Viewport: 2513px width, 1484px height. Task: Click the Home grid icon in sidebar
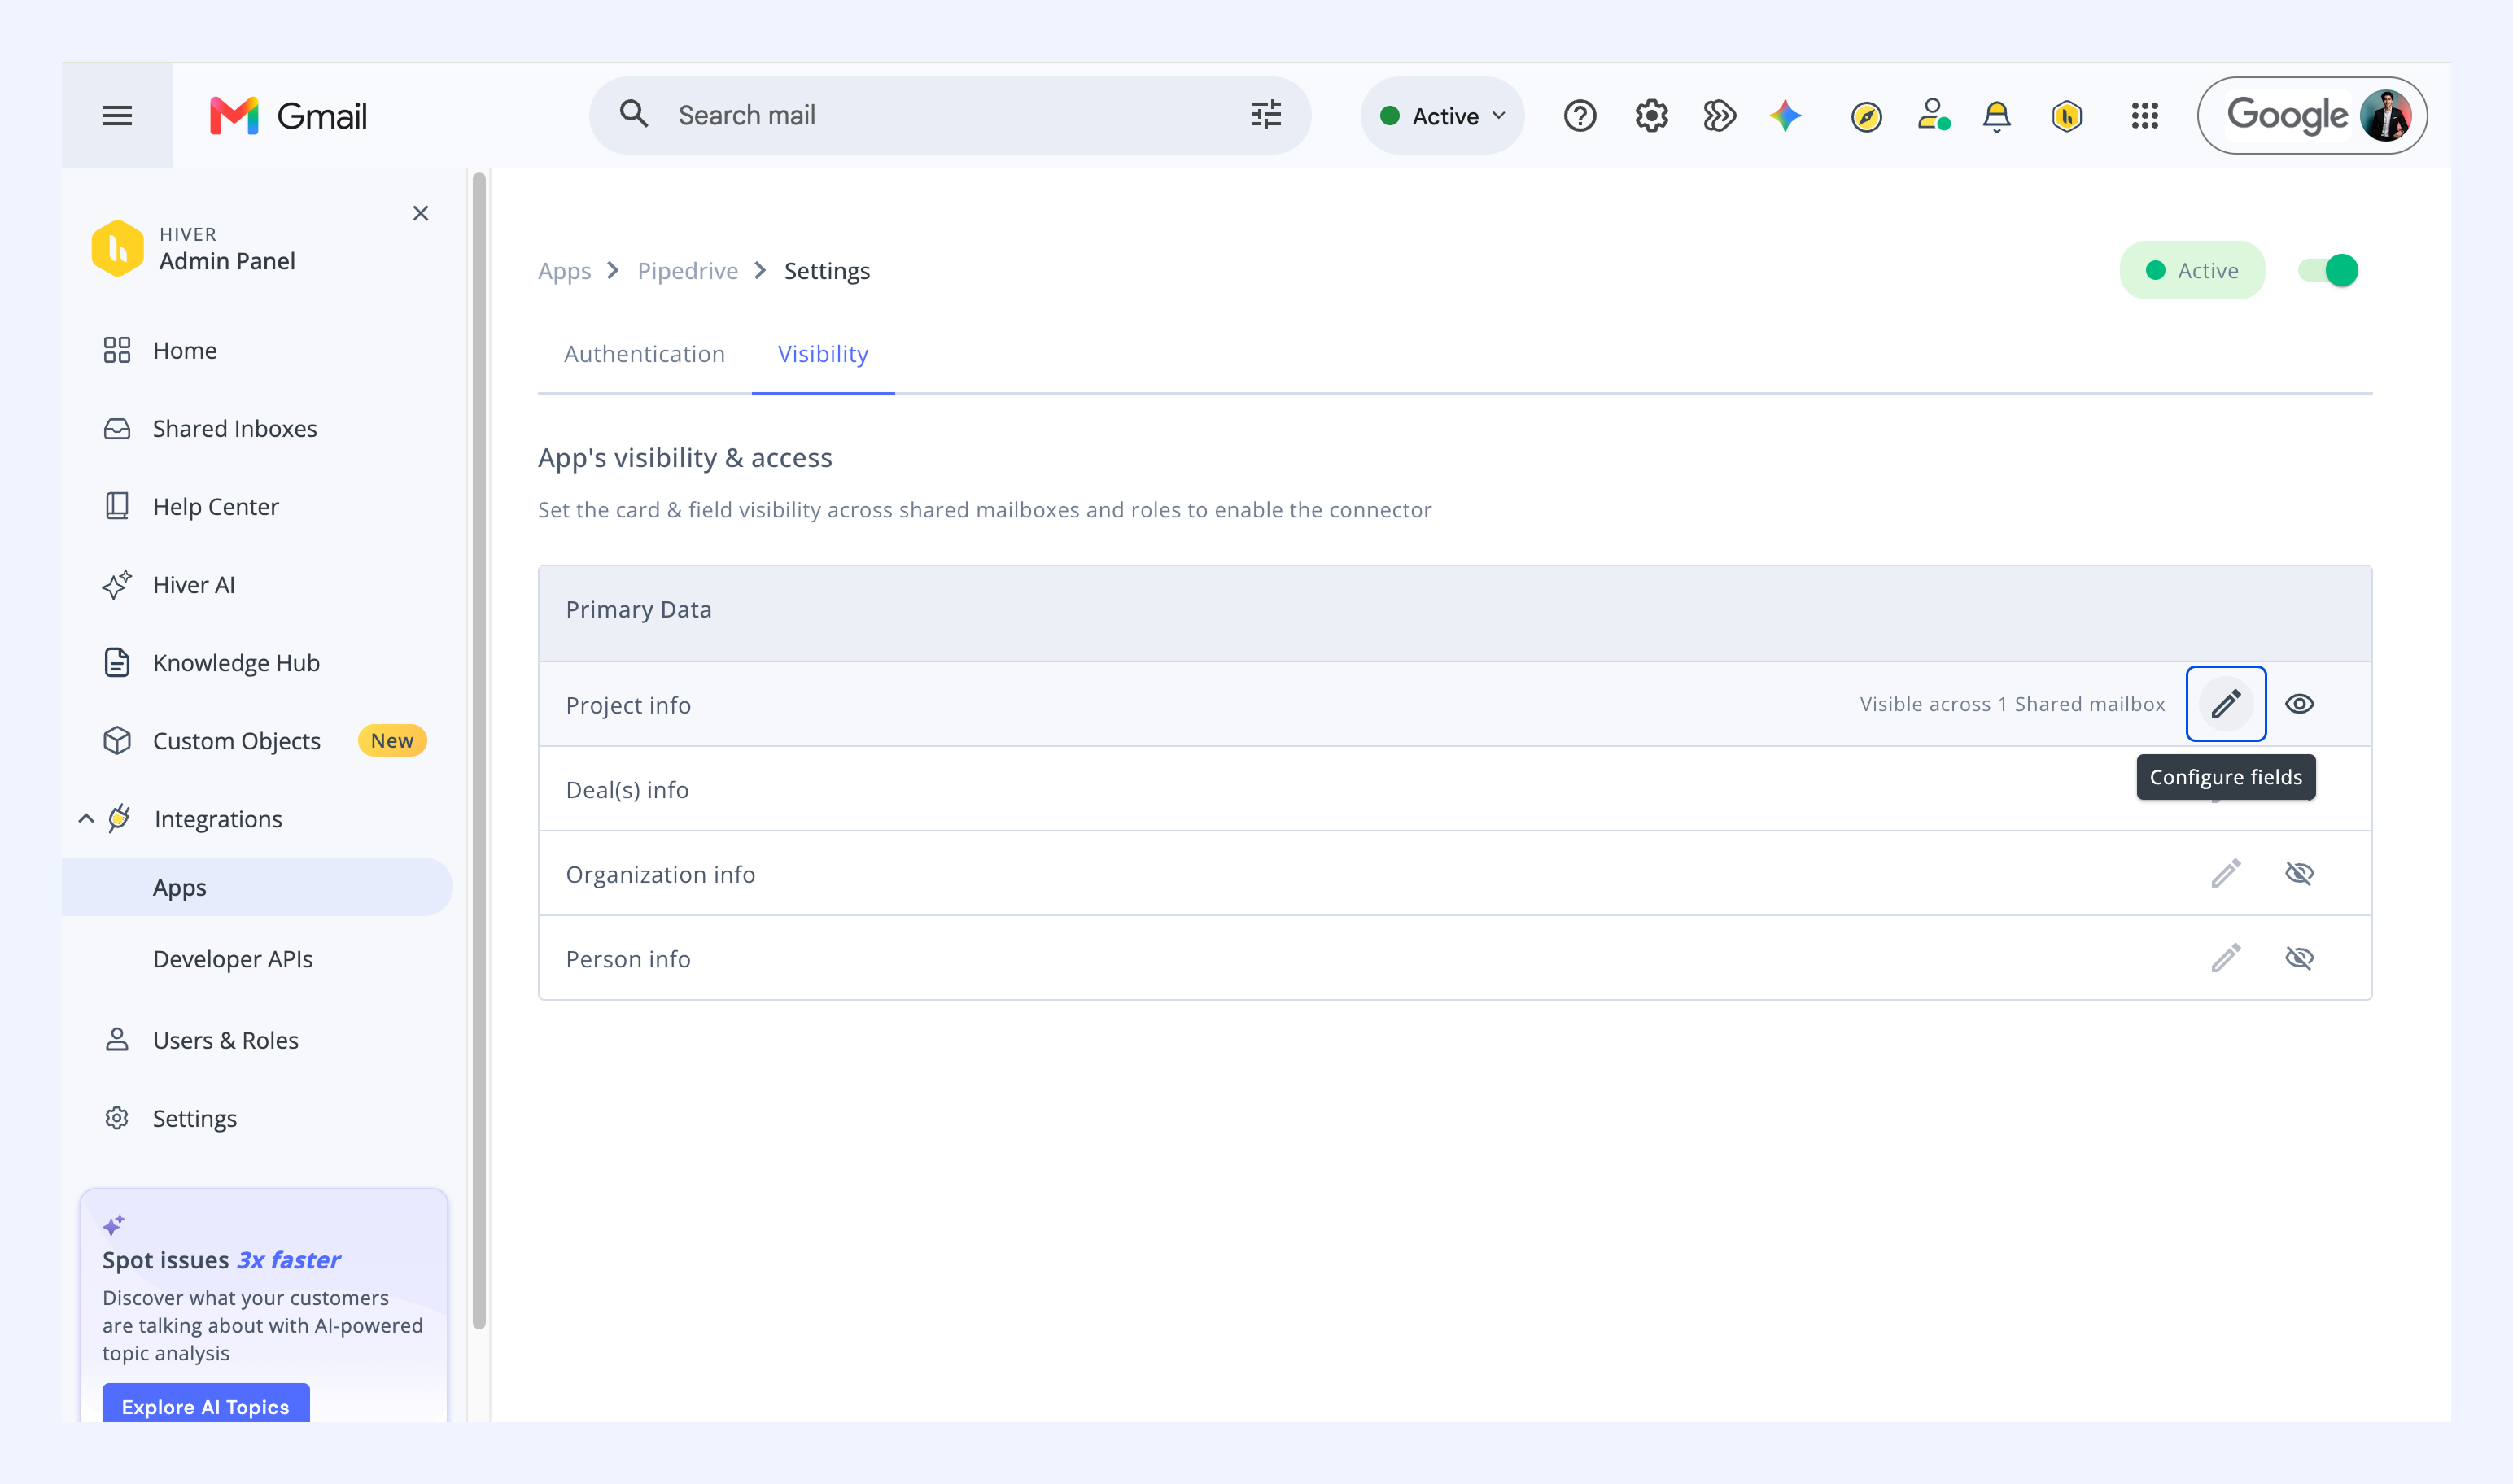tap(117, 350)
